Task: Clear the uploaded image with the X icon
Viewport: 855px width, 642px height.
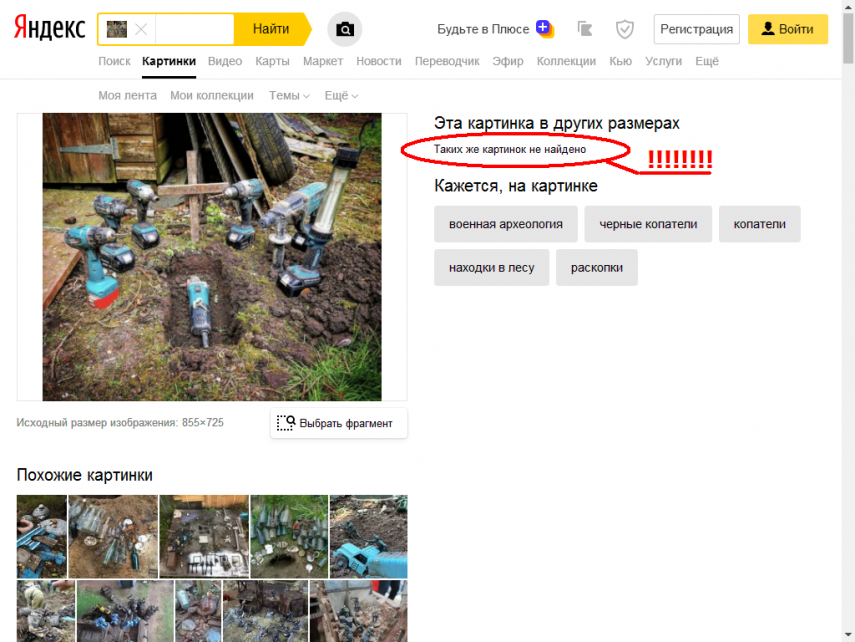Action: tap(141, 30)
